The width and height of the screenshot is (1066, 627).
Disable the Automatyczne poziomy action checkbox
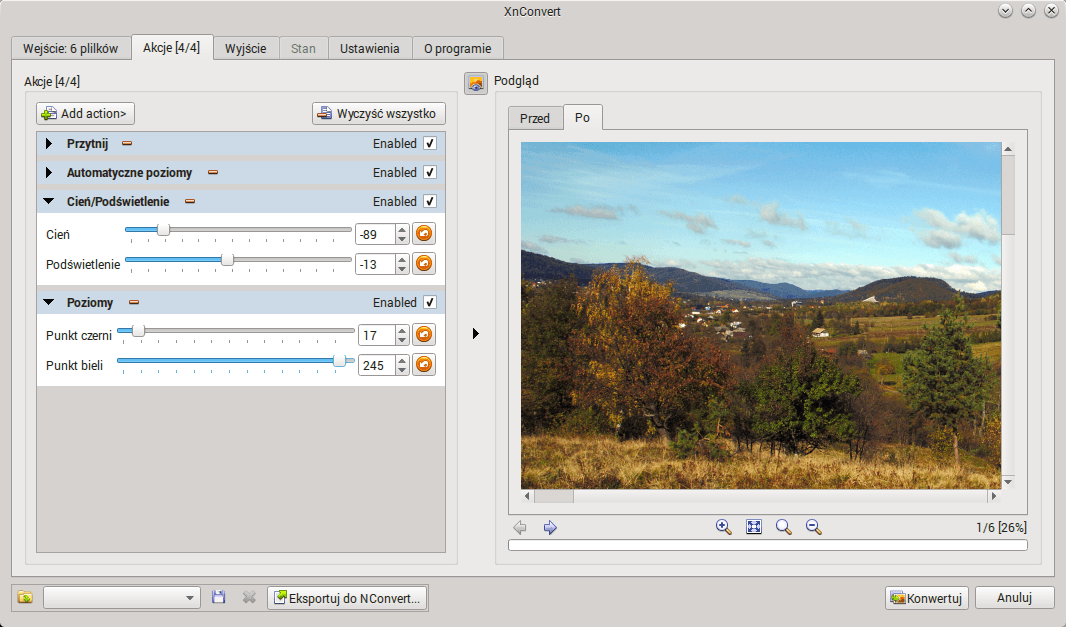click(430, 173)
